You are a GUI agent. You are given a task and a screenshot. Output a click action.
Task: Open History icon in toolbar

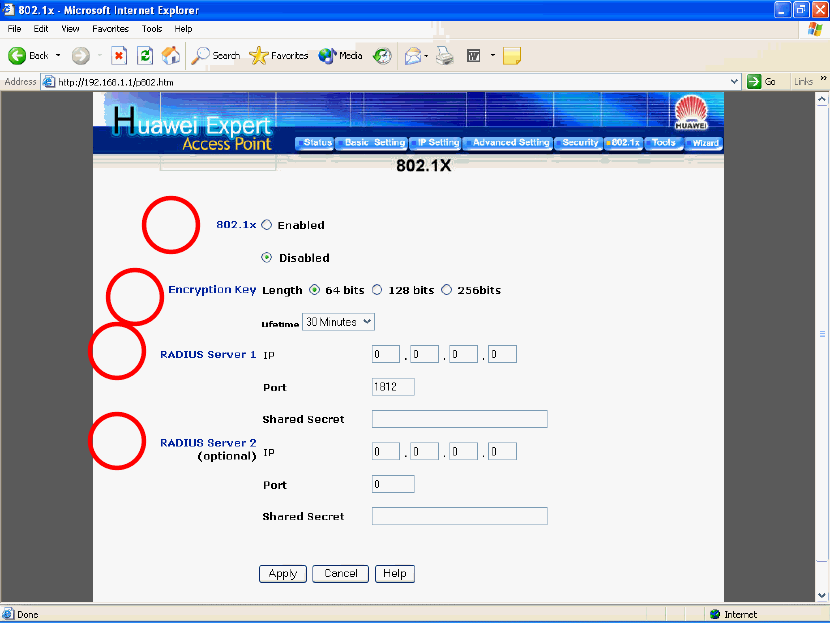(x=382, y=56)
